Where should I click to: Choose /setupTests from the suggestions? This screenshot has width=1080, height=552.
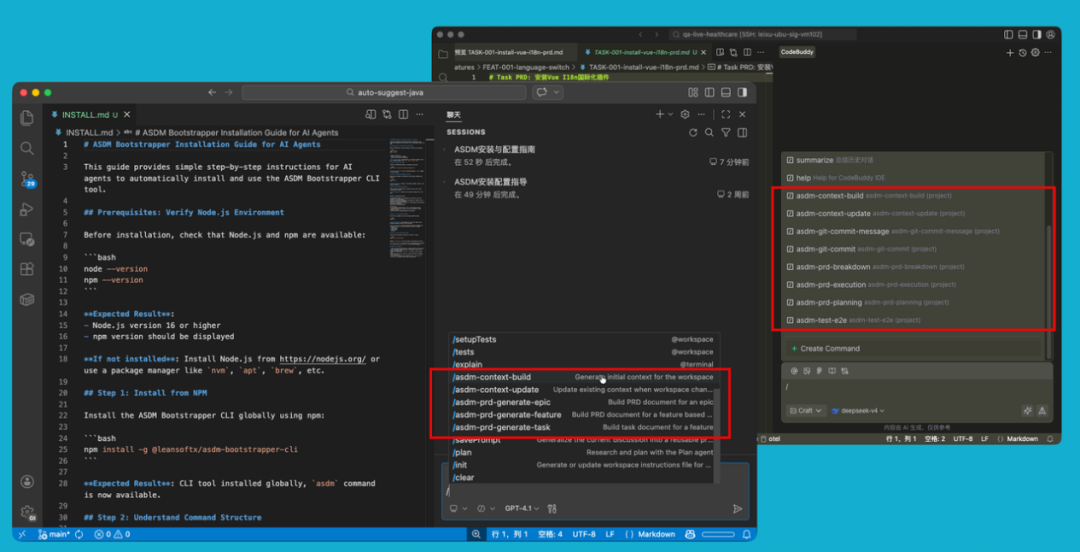pos(582,339)
